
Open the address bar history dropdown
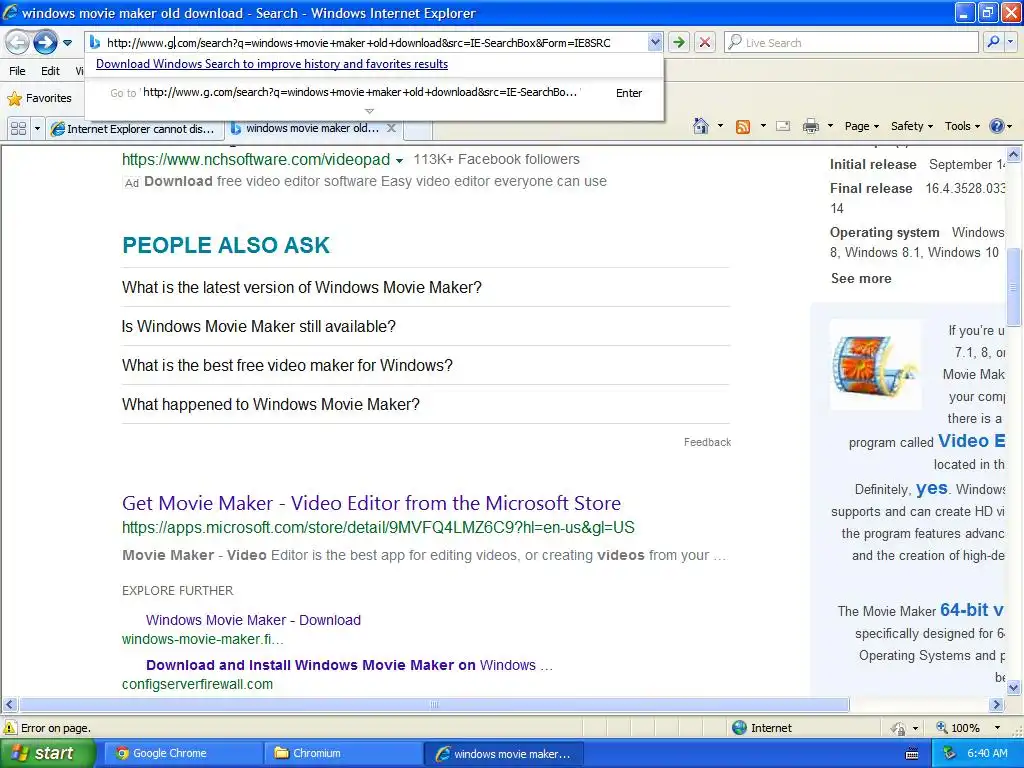pyautogui.click(x=655, y=42)
